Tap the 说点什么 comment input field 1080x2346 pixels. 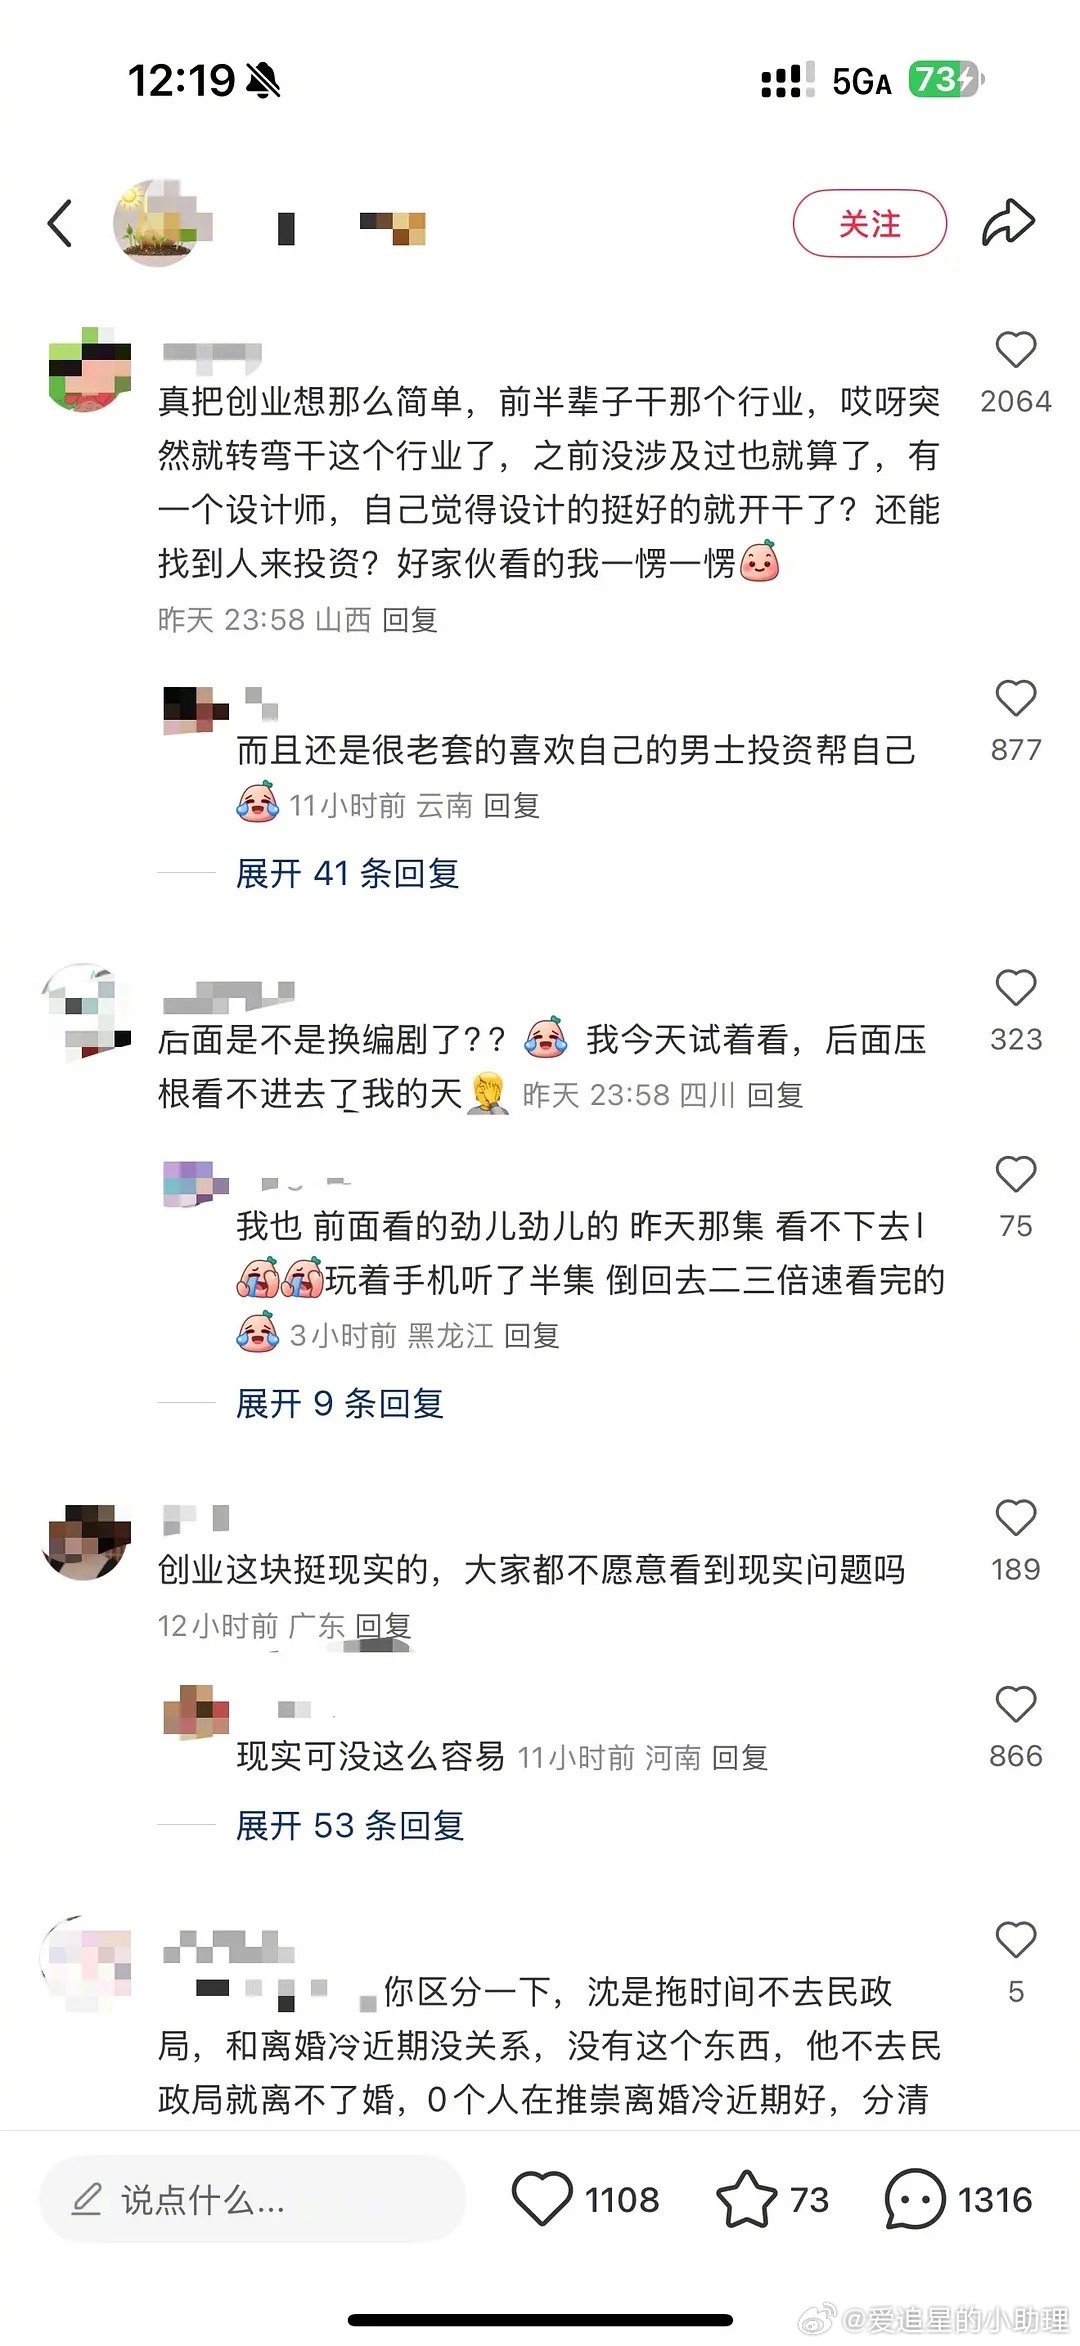pyautogui.click(x=252, y=2199)
